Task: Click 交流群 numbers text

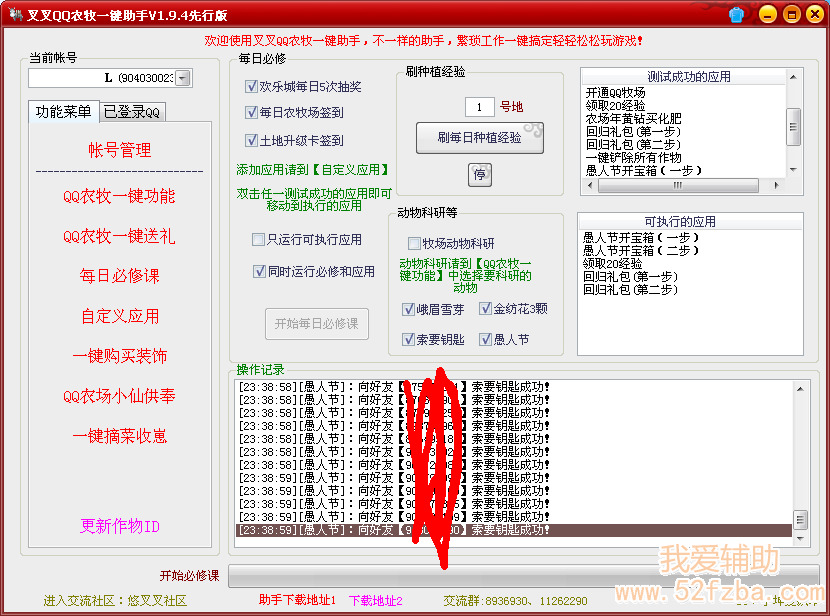Action: tap(515, 601)
